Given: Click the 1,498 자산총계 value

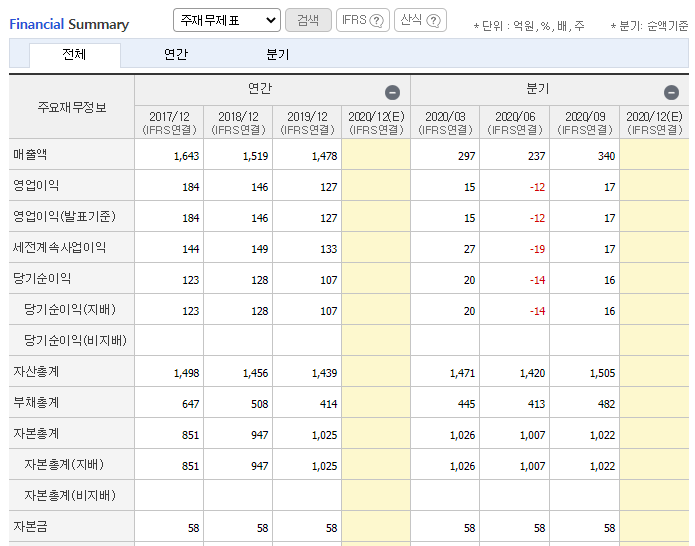Looking at the screenshot, I should point(187,373).
